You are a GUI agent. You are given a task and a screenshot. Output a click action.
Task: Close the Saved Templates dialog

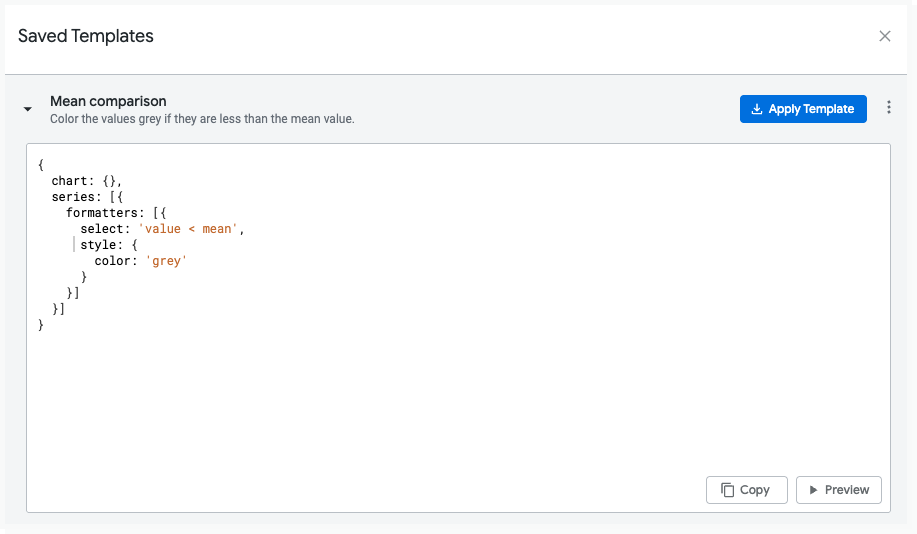coord(884,36)
